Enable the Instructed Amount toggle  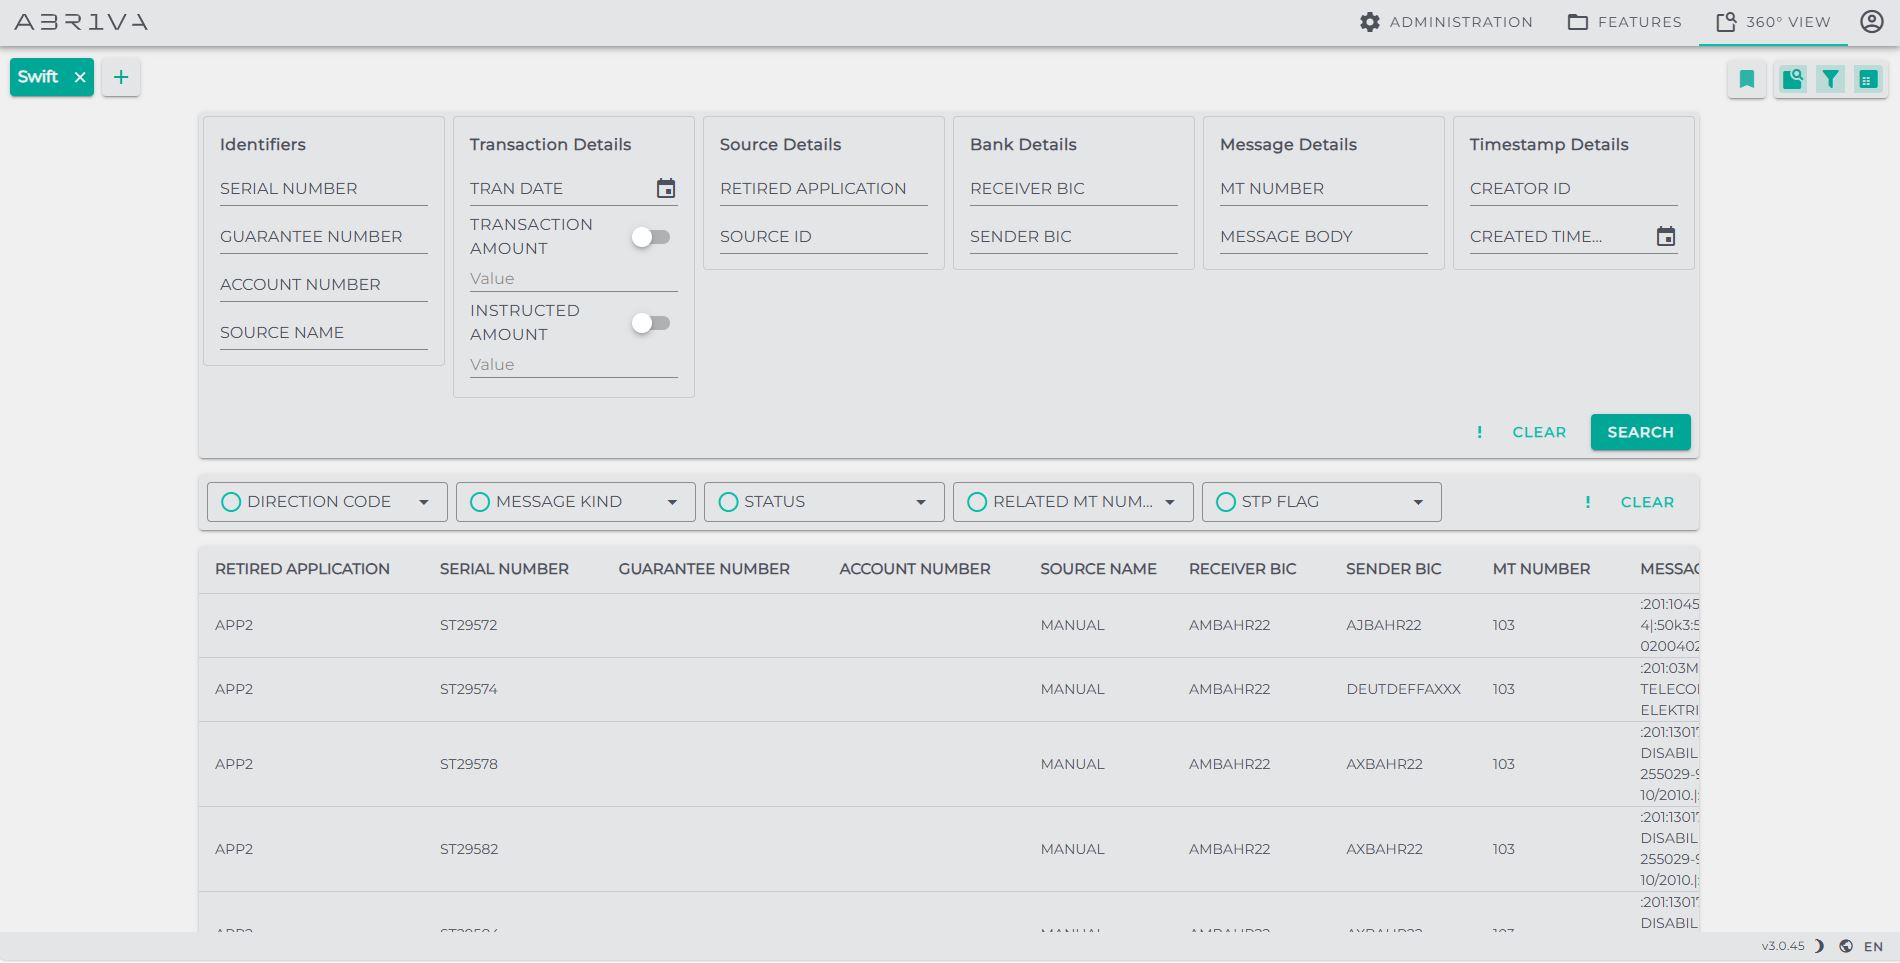tap(650, 323)
